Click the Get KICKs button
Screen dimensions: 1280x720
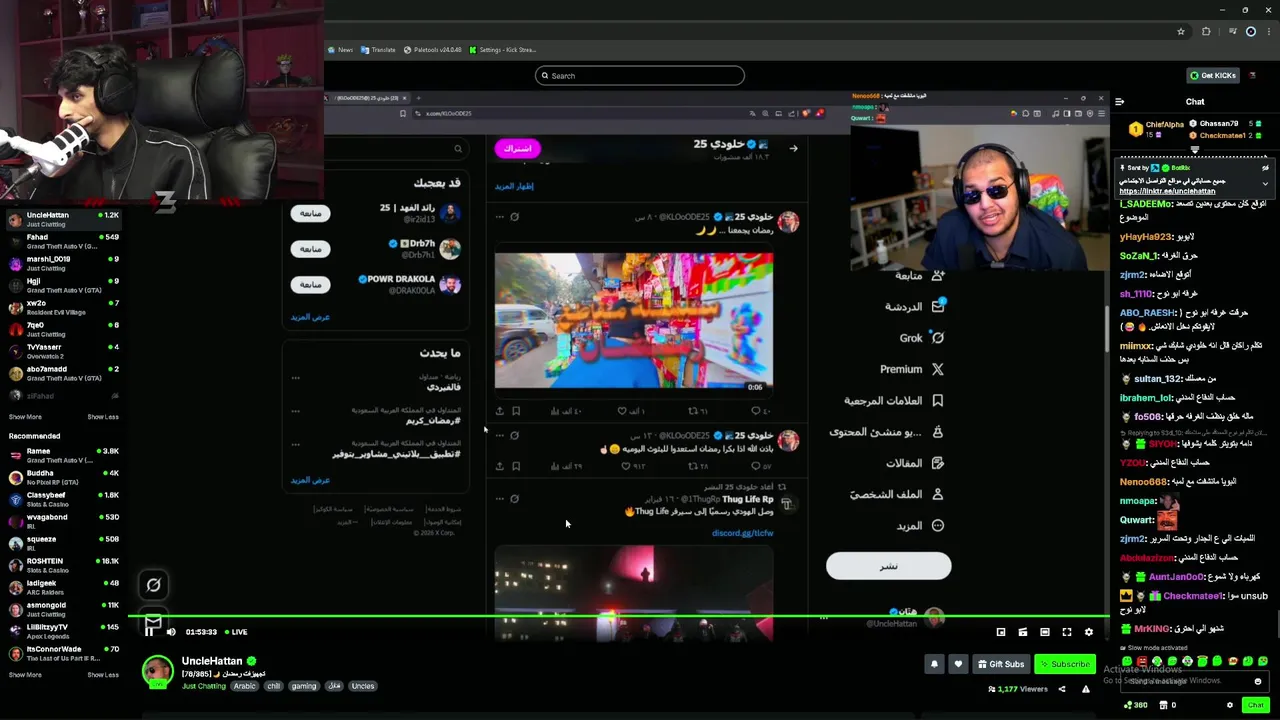(1213, 75)
